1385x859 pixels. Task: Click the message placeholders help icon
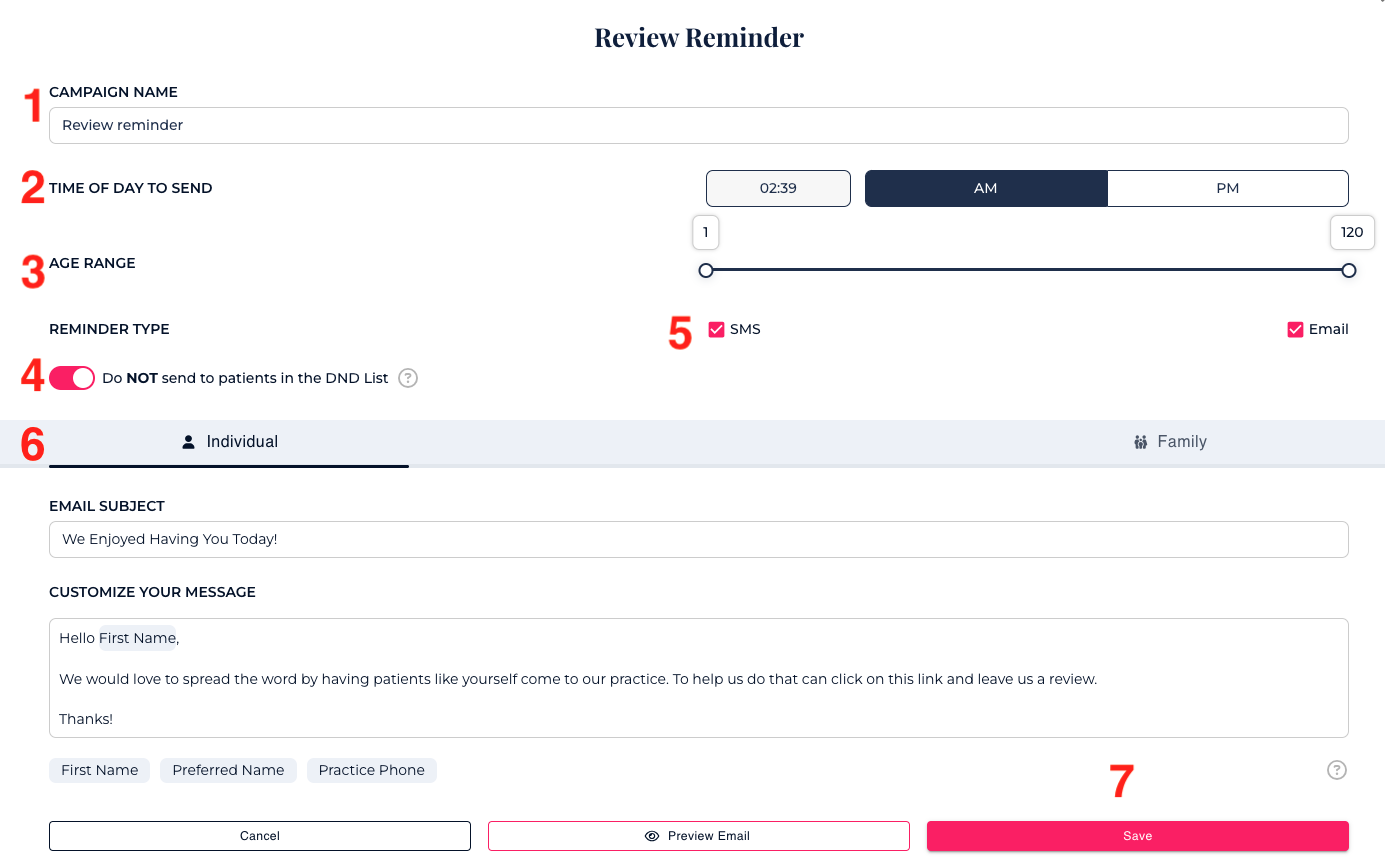1336,770
